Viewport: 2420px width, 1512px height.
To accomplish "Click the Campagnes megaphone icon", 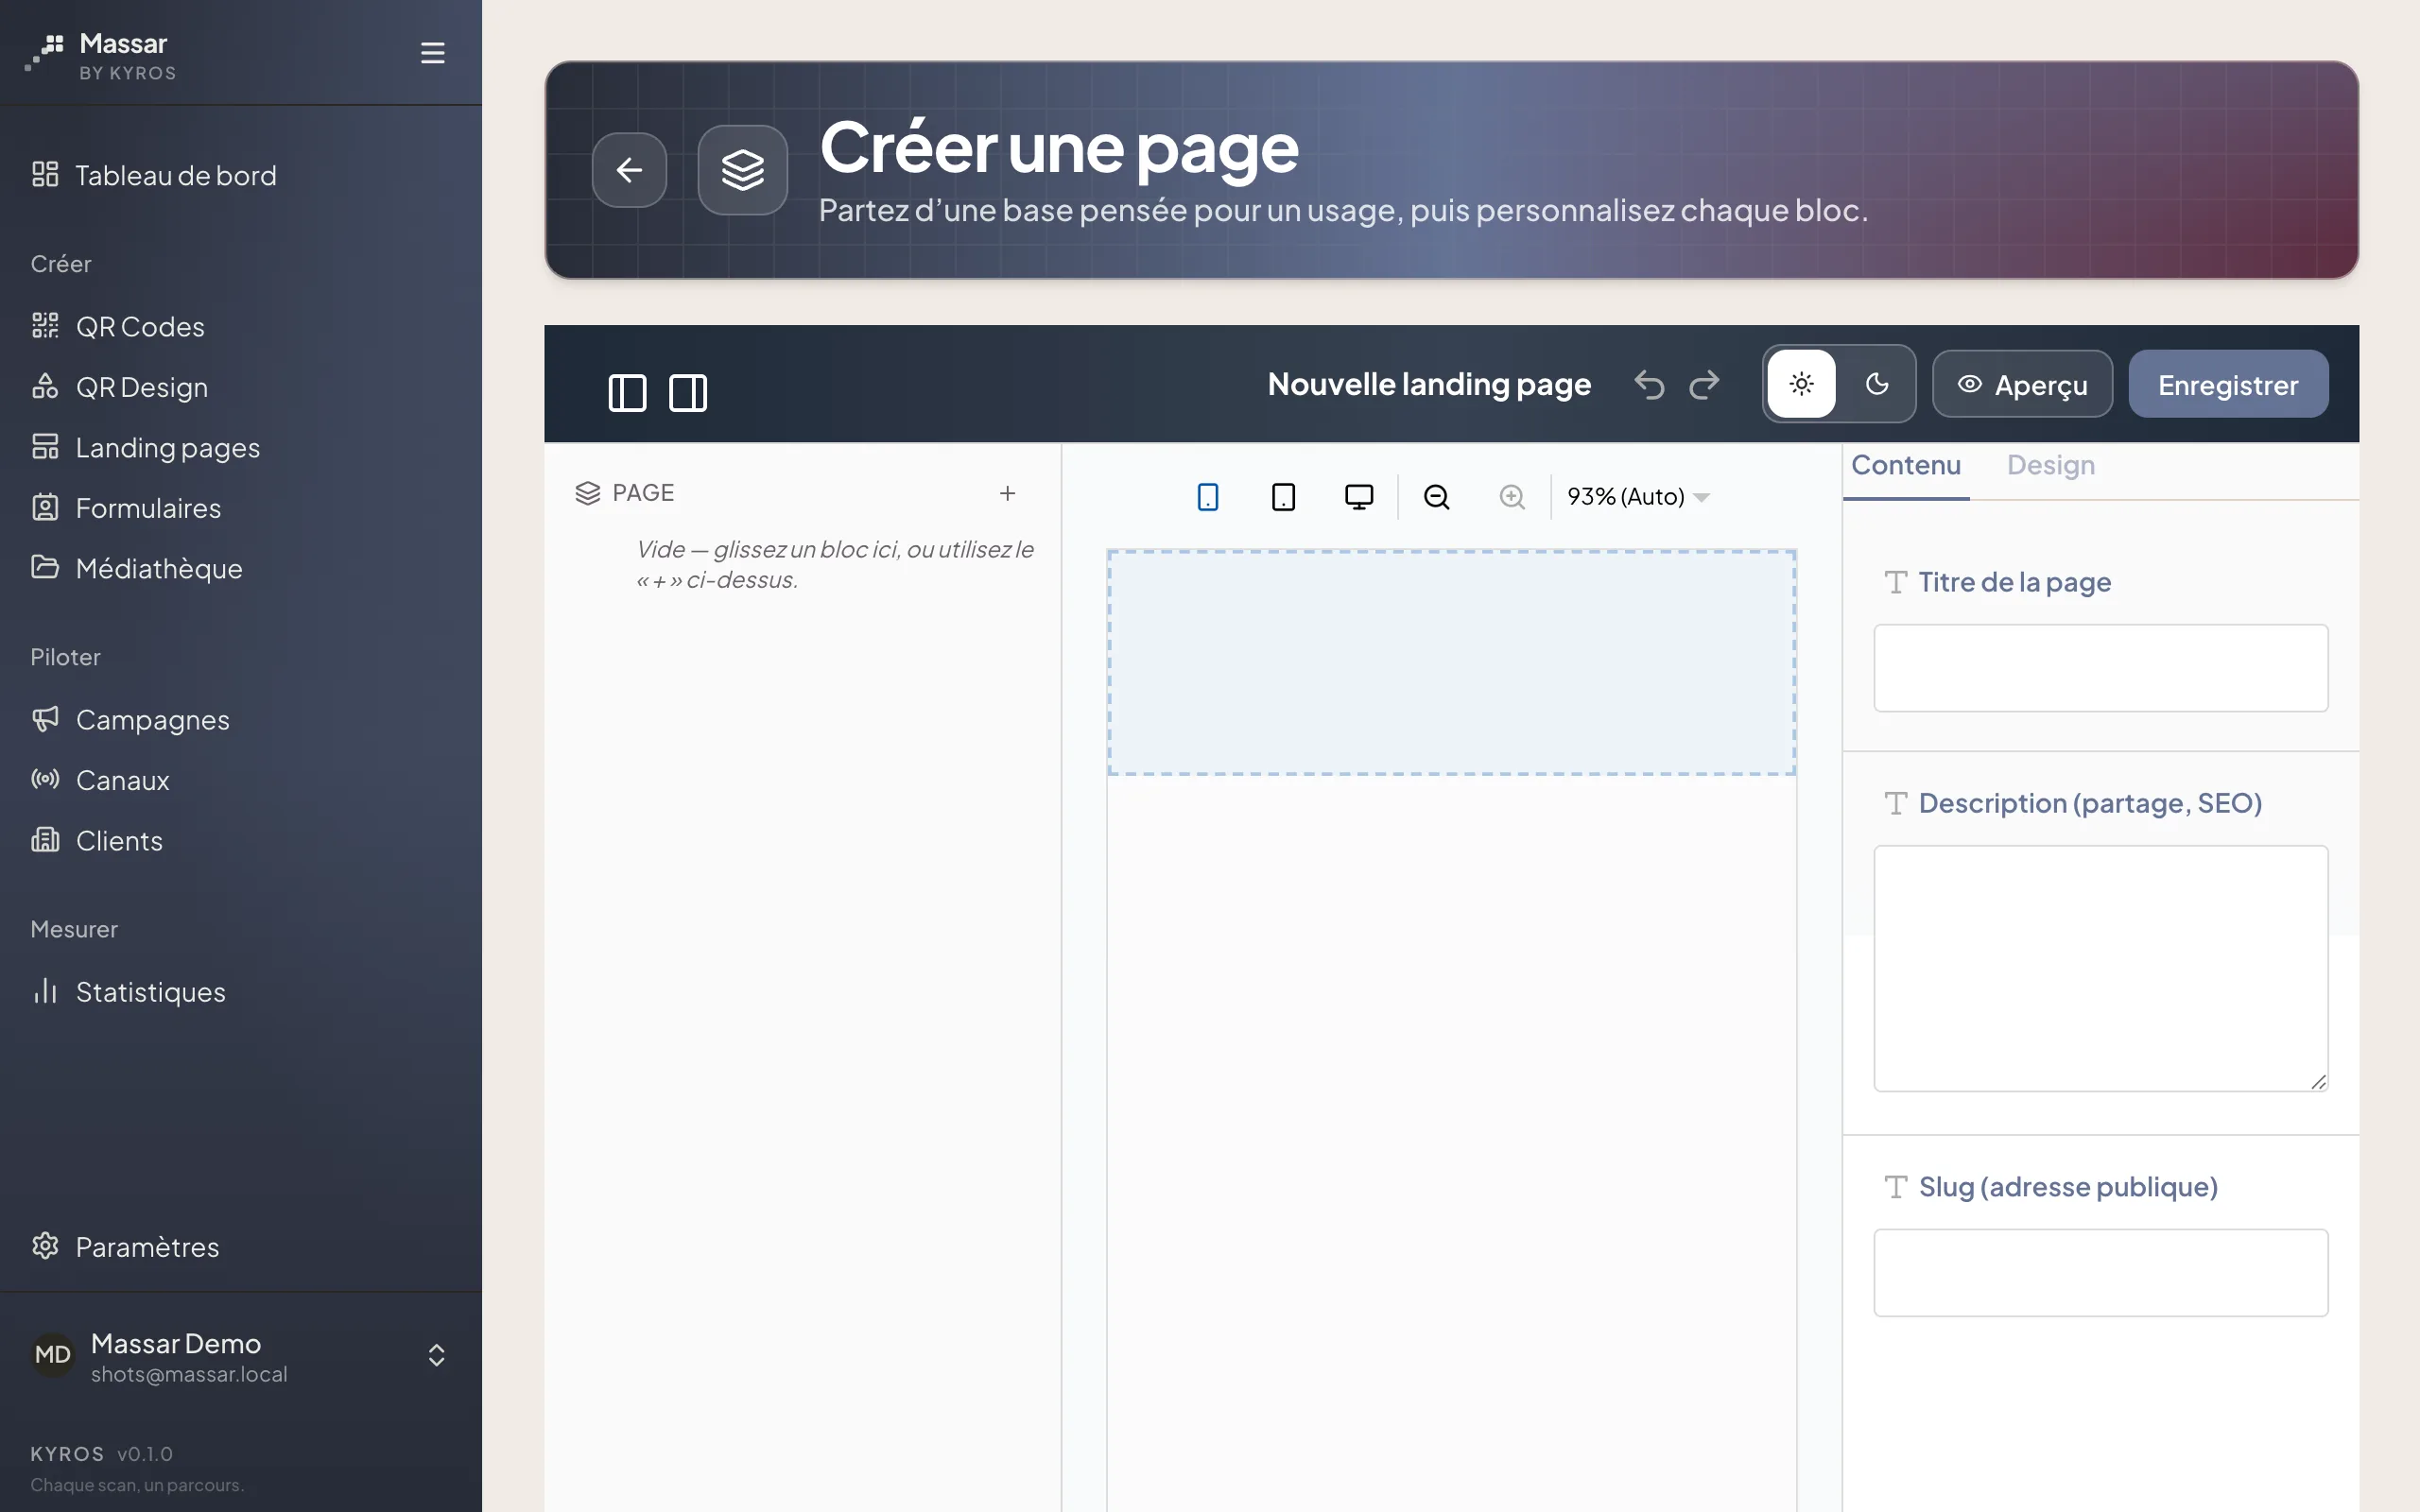I will [45, 719].
